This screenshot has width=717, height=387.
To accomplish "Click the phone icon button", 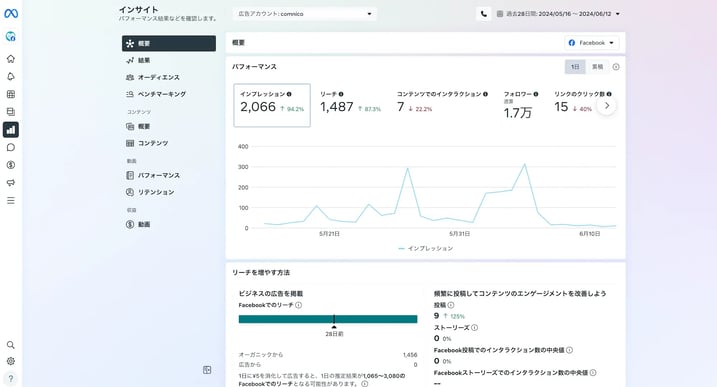I will (x=484, y=14).
